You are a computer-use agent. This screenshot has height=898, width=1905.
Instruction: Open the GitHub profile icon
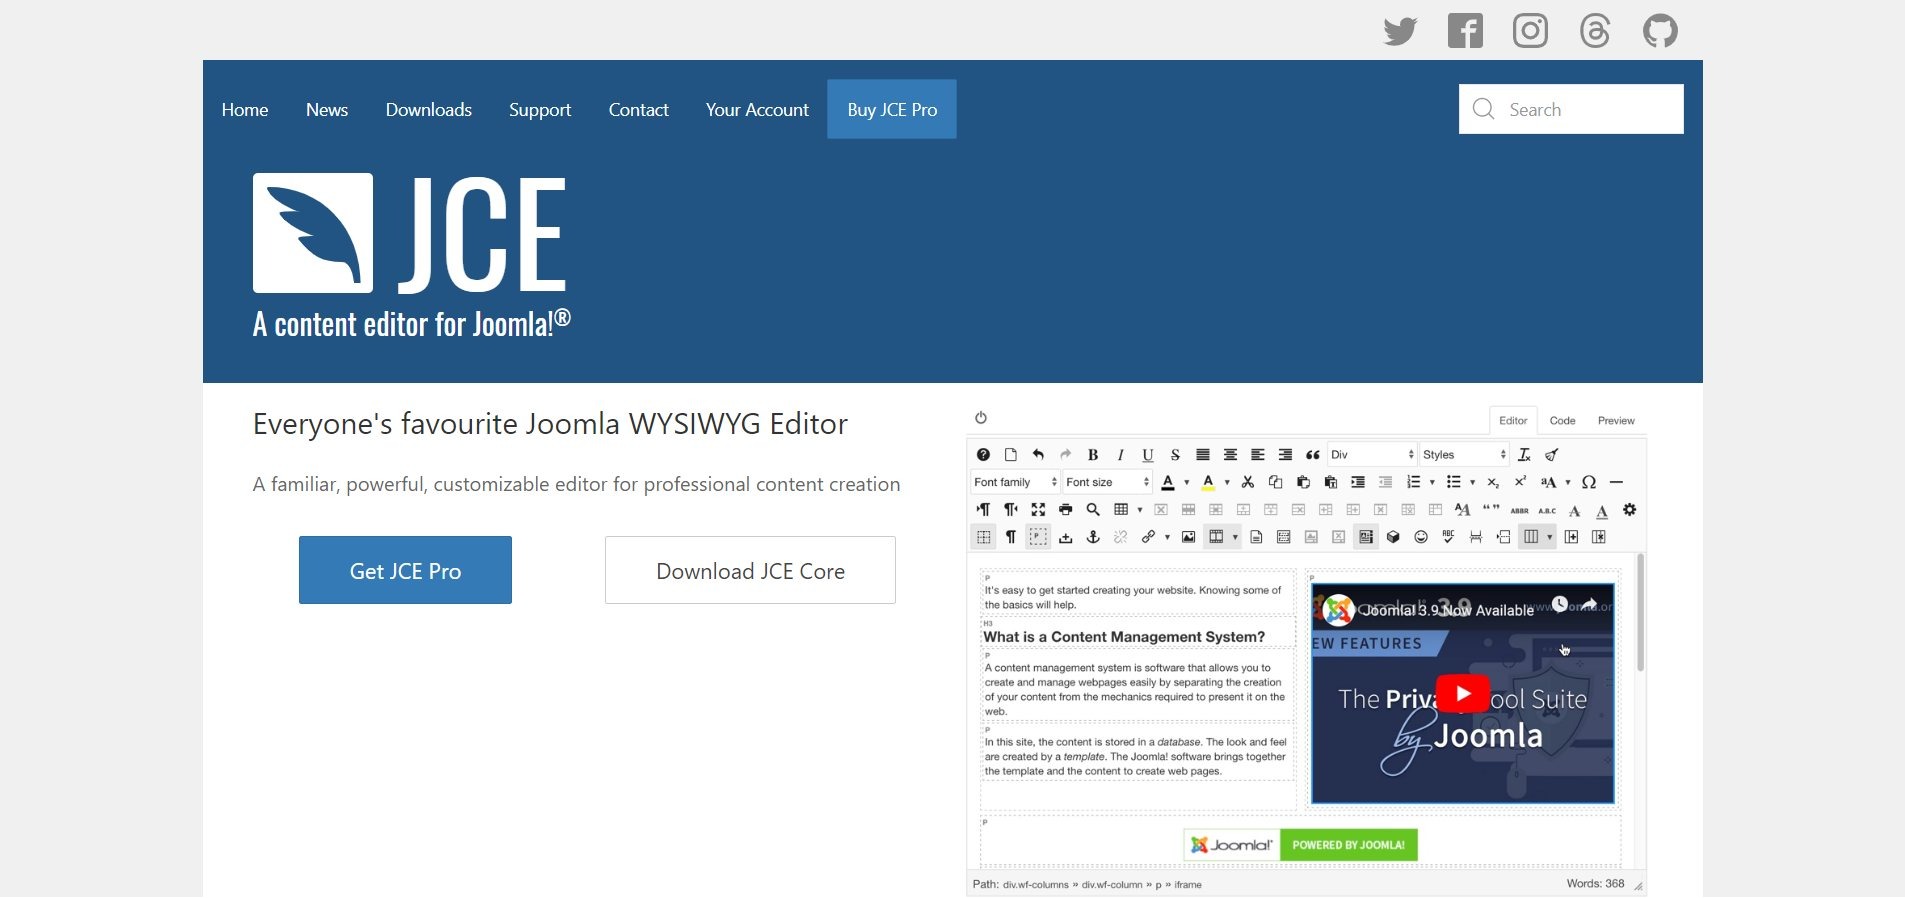tap(1660, 31)
